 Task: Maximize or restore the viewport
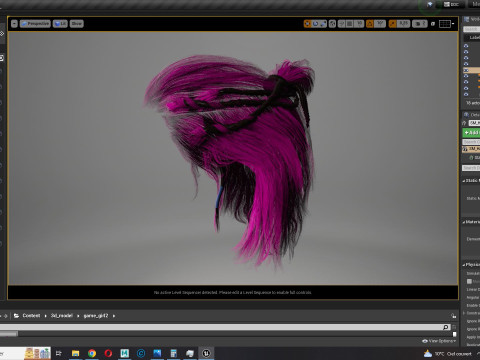coord(433,24)
